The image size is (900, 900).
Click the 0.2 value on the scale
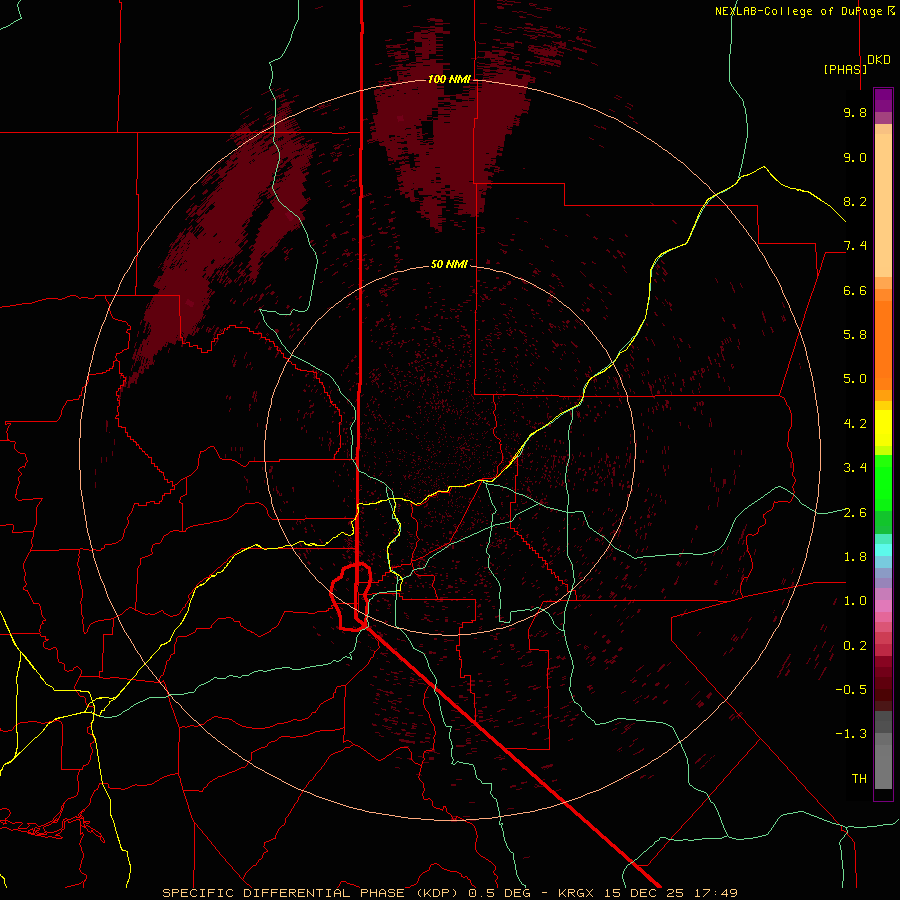855,645
